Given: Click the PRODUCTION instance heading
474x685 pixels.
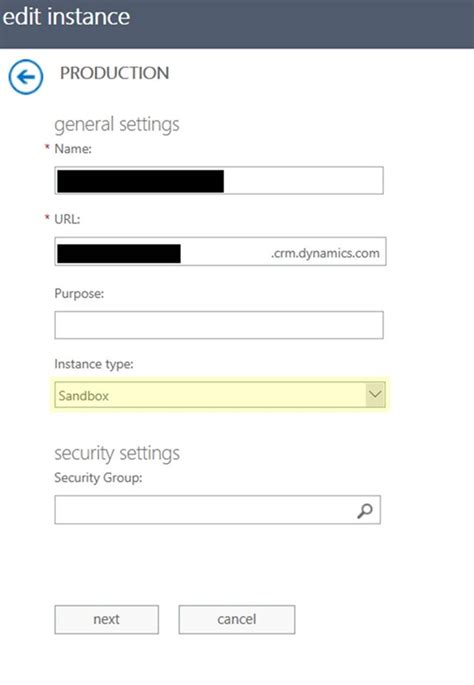Looking at the screenshot, I should pos(114,73).
